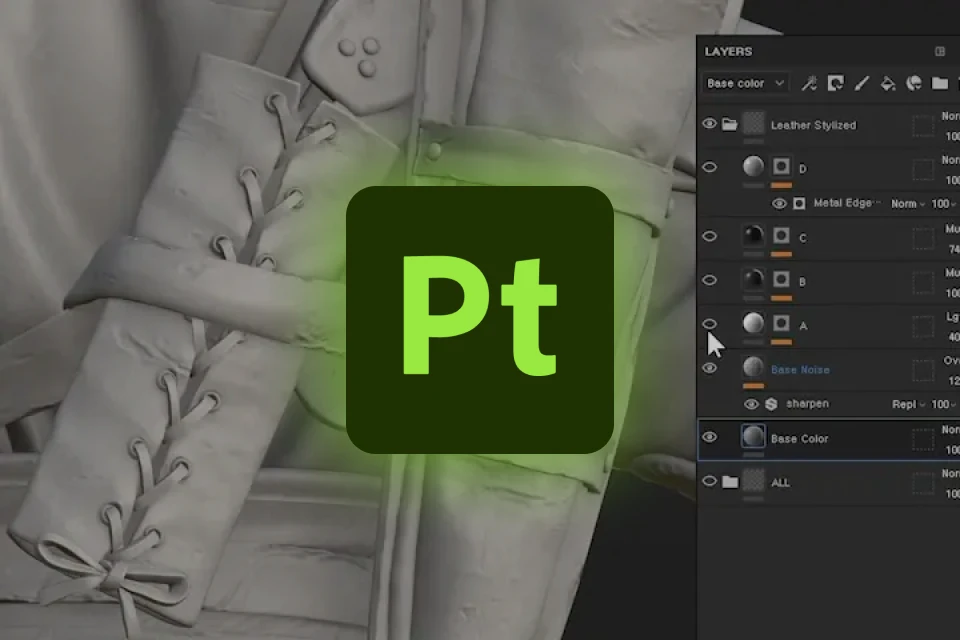
Task: Toggle visibility of Metal Edge effect
Action: [x=779, y=204]
